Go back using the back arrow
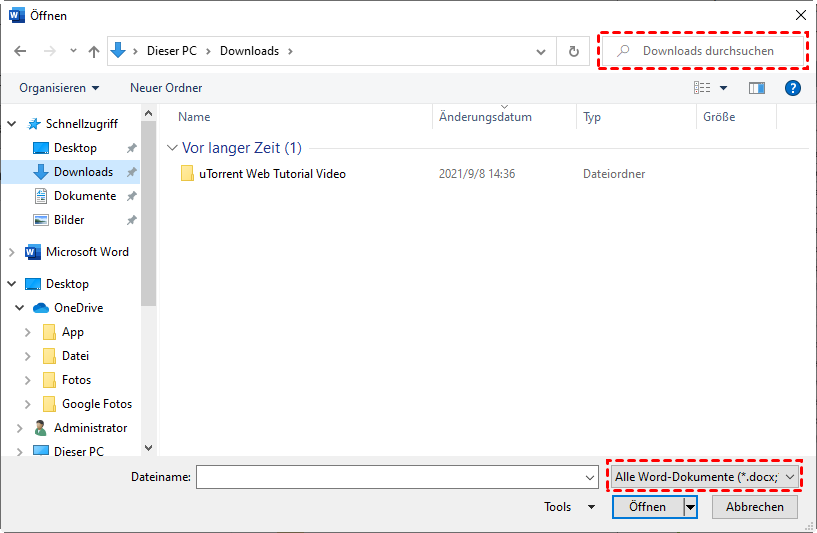Viewport: 817px width, 533px height. [20, 51]
